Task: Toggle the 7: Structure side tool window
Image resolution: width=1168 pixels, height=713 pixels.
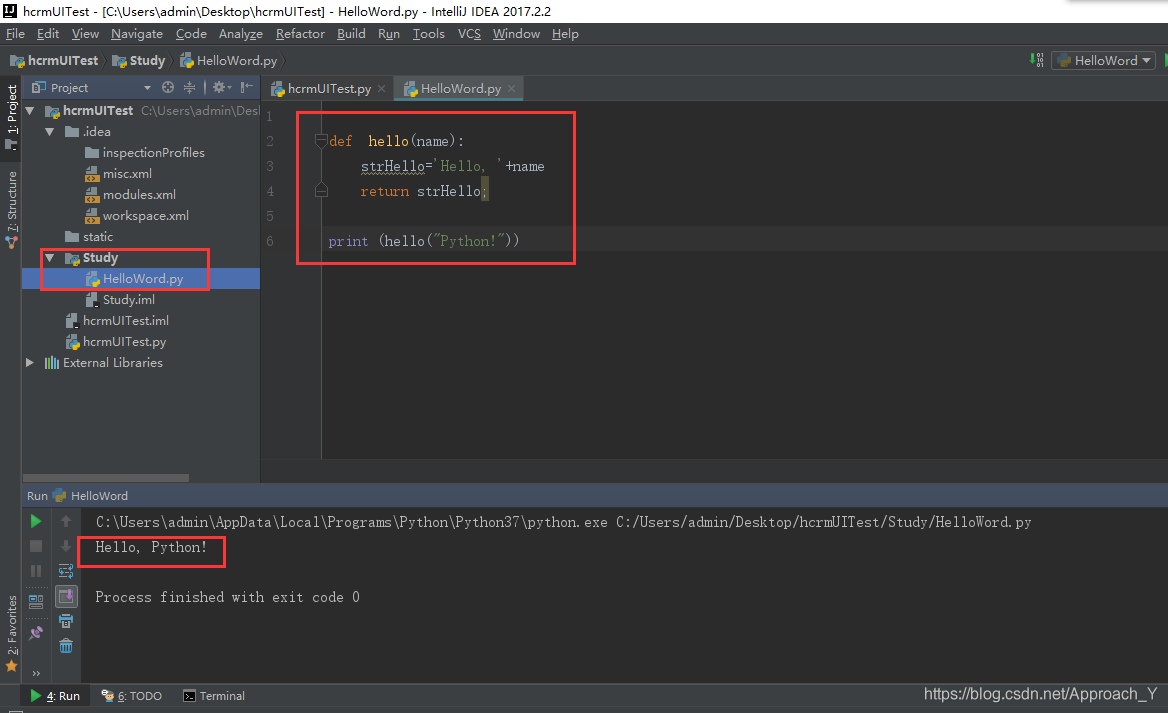Action: pyautogui.click(x=11, y=209)
